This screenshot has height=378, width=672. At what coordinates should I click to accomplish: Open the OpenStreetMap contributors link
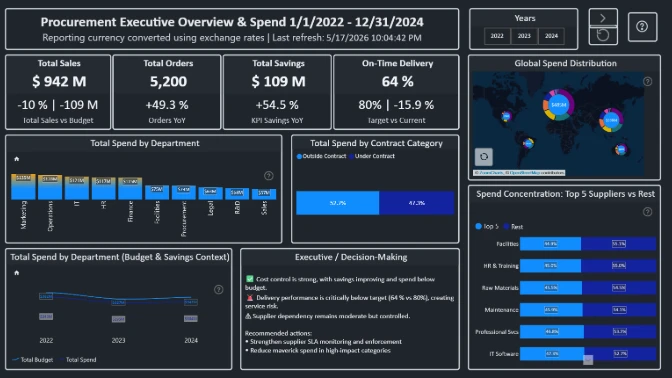click(x=525, y=173)
